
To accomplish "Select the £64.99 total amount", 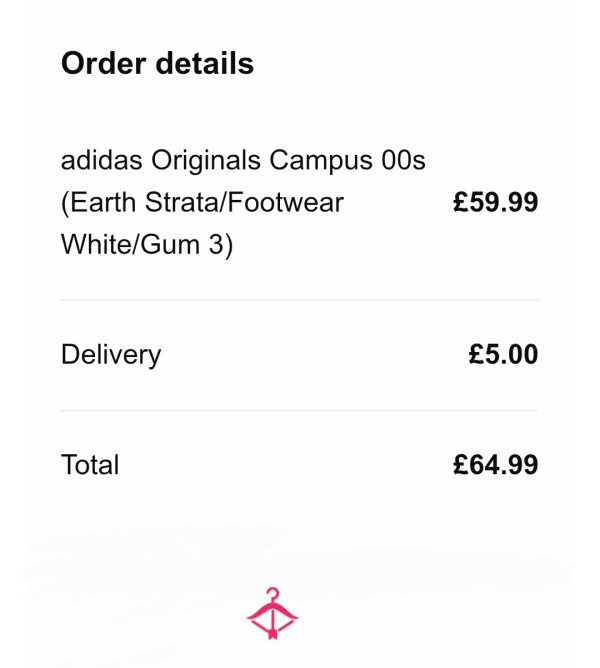I will 495,464.
